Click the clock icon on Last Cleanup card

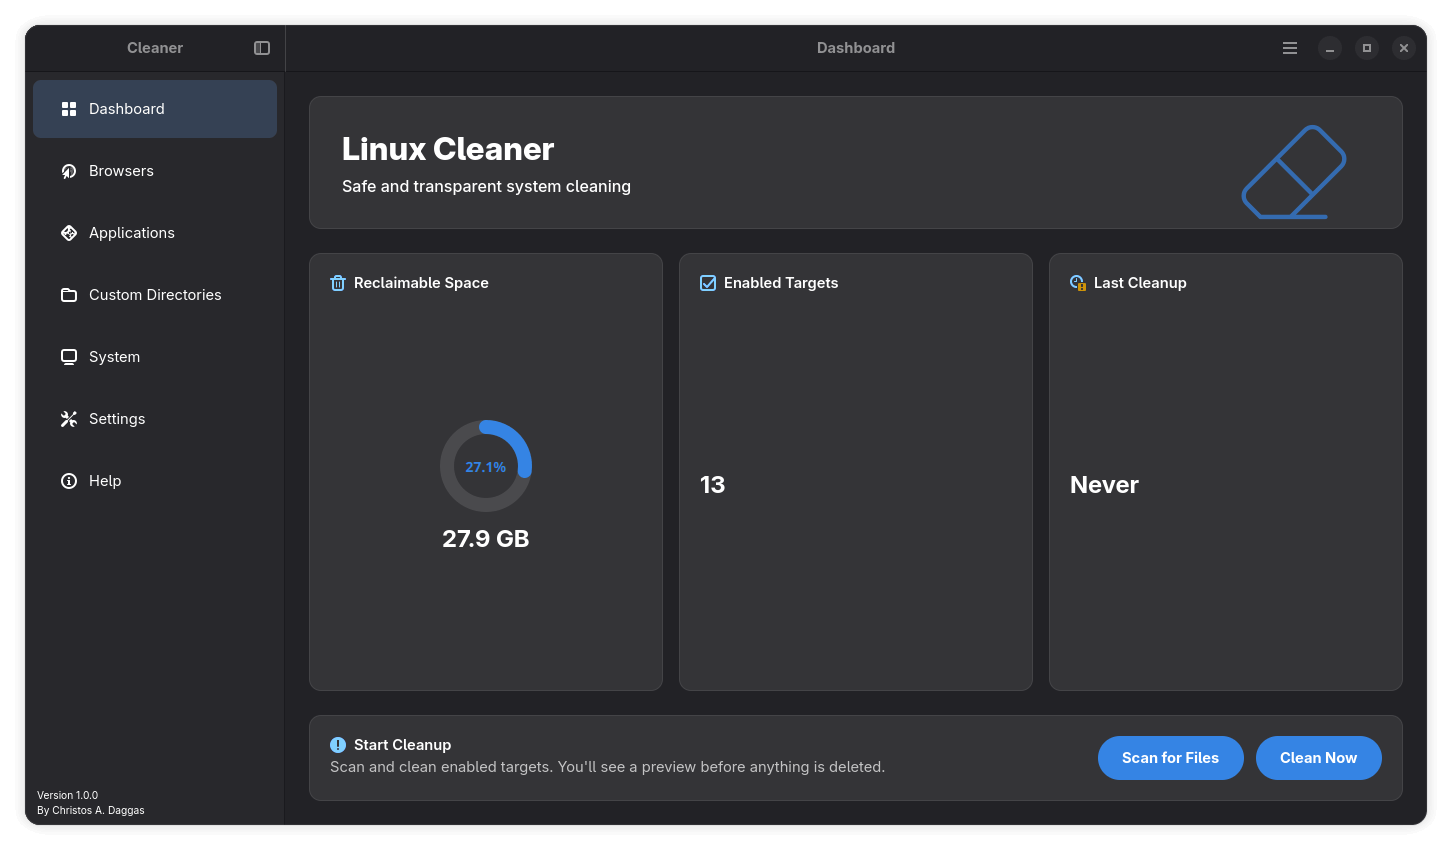(1077, 282)
